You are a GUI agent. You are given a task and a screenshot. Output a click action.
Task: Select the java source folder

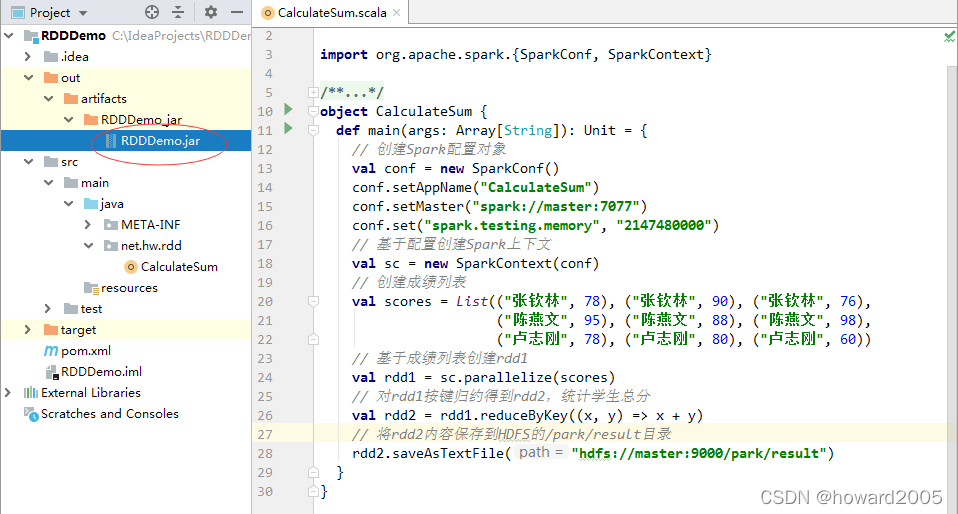click(x=112, y=204)
